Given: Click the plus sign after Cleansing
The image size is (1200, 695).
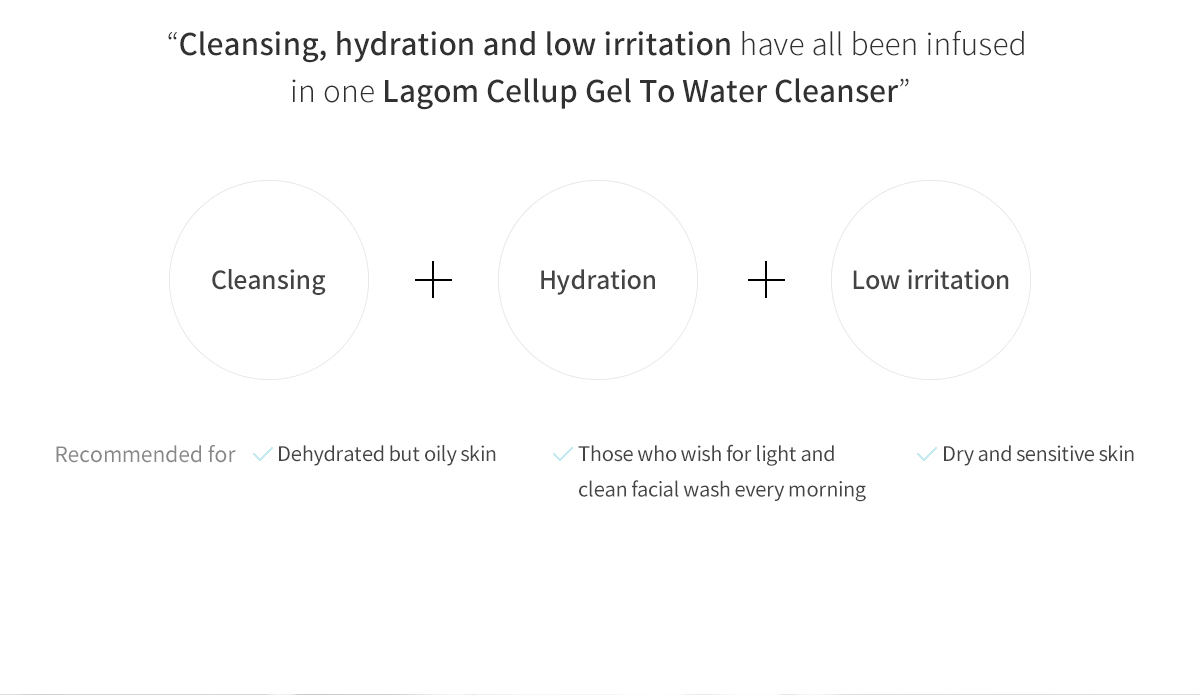Looking at the screenshot, I should (433, 281).
